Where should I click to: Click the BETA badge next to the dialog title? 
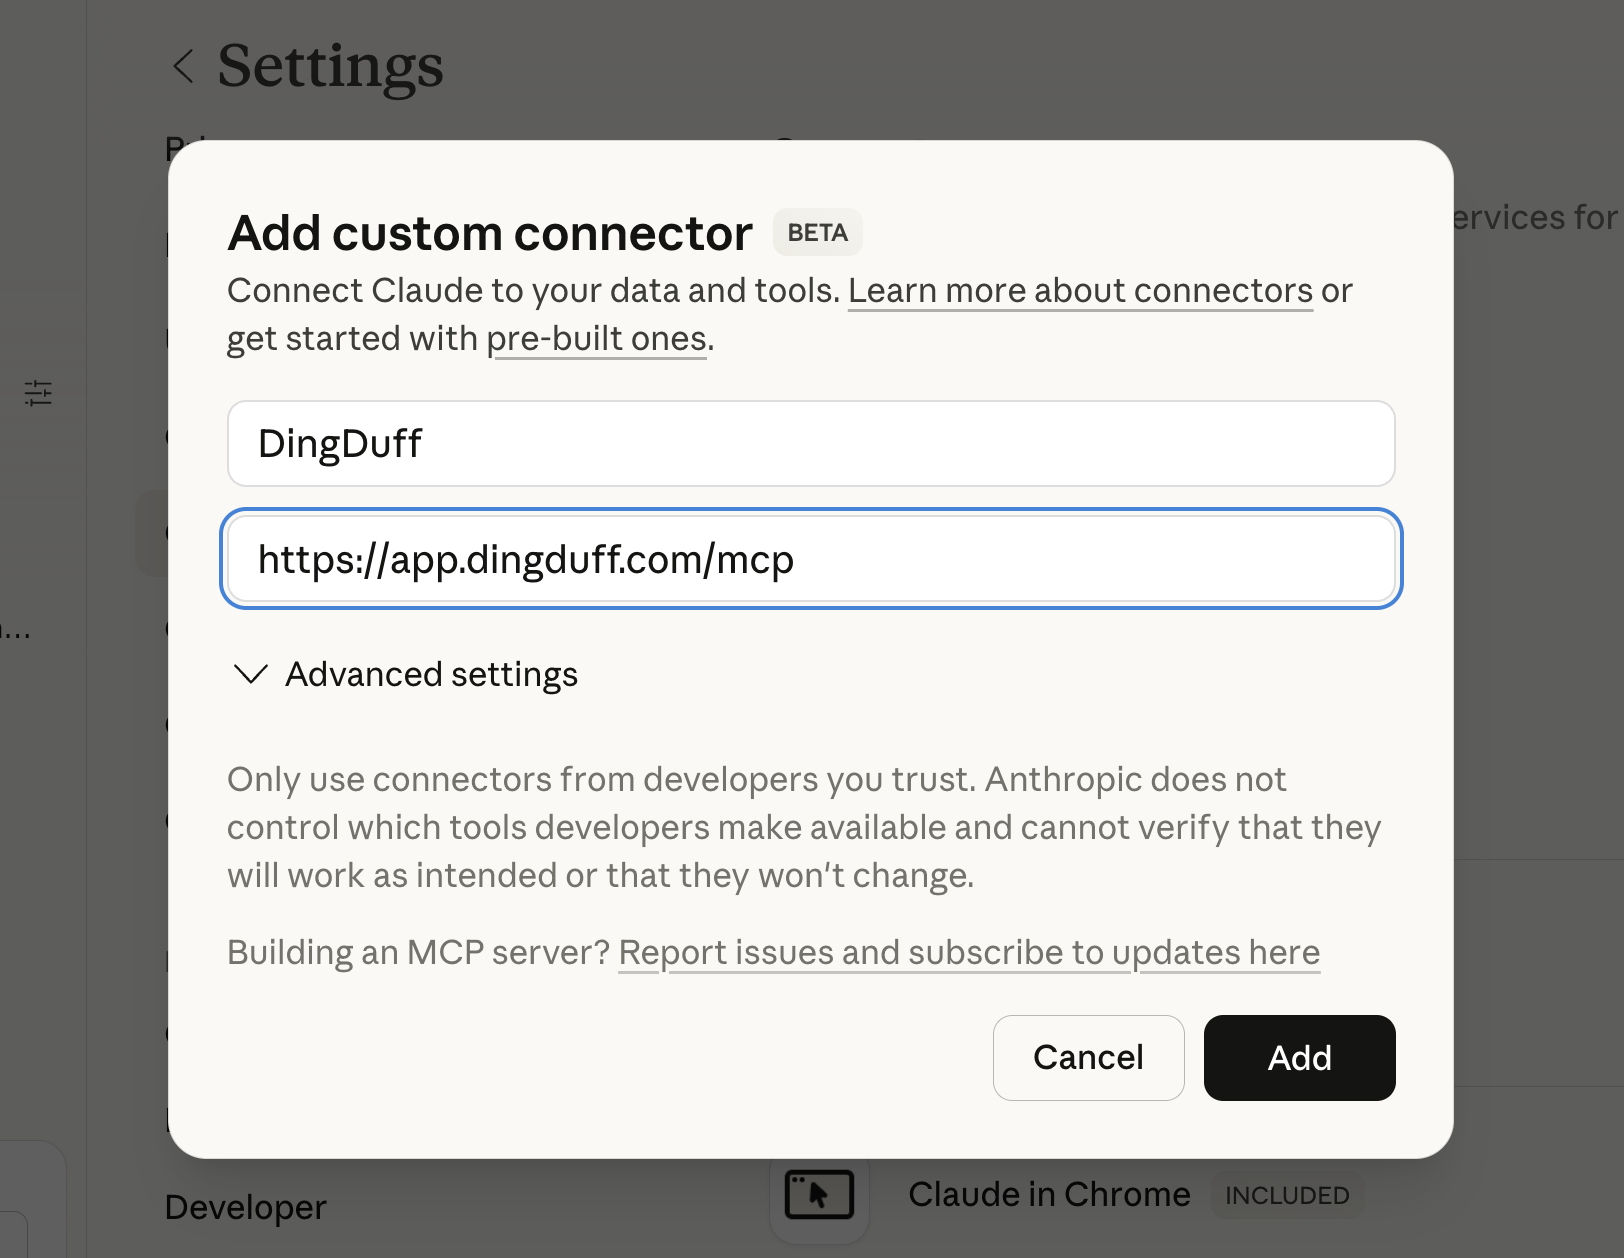[x=817, y=232]
